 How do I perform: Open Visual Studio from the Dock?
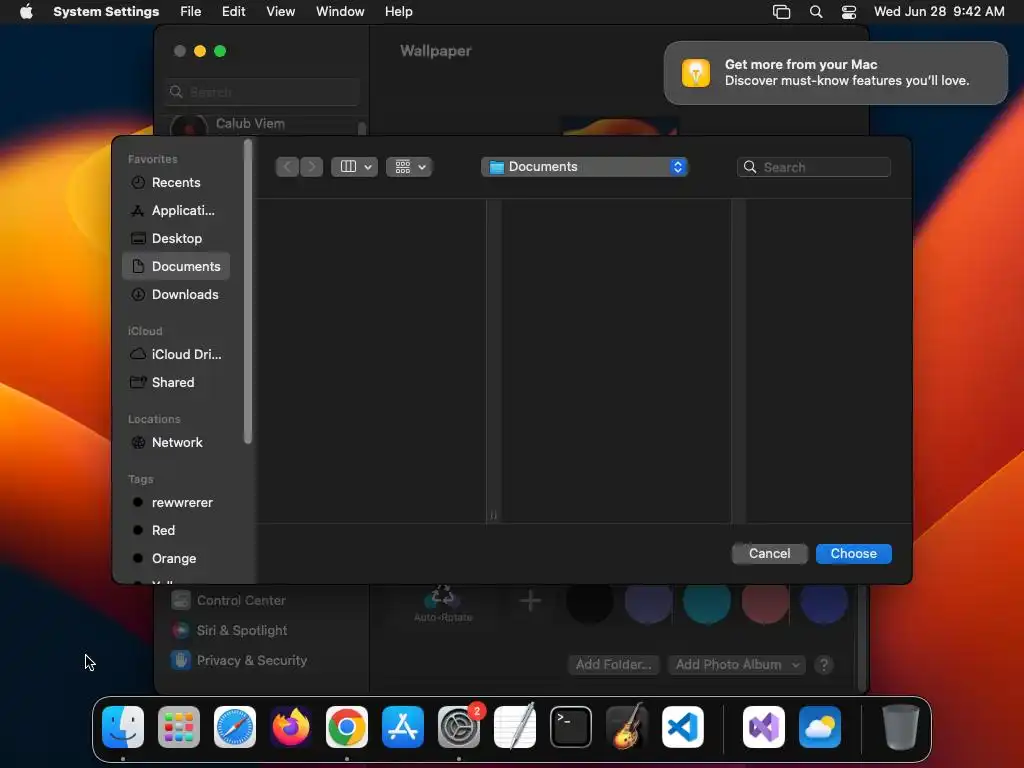pyautogui.click(x=764, y=727)
